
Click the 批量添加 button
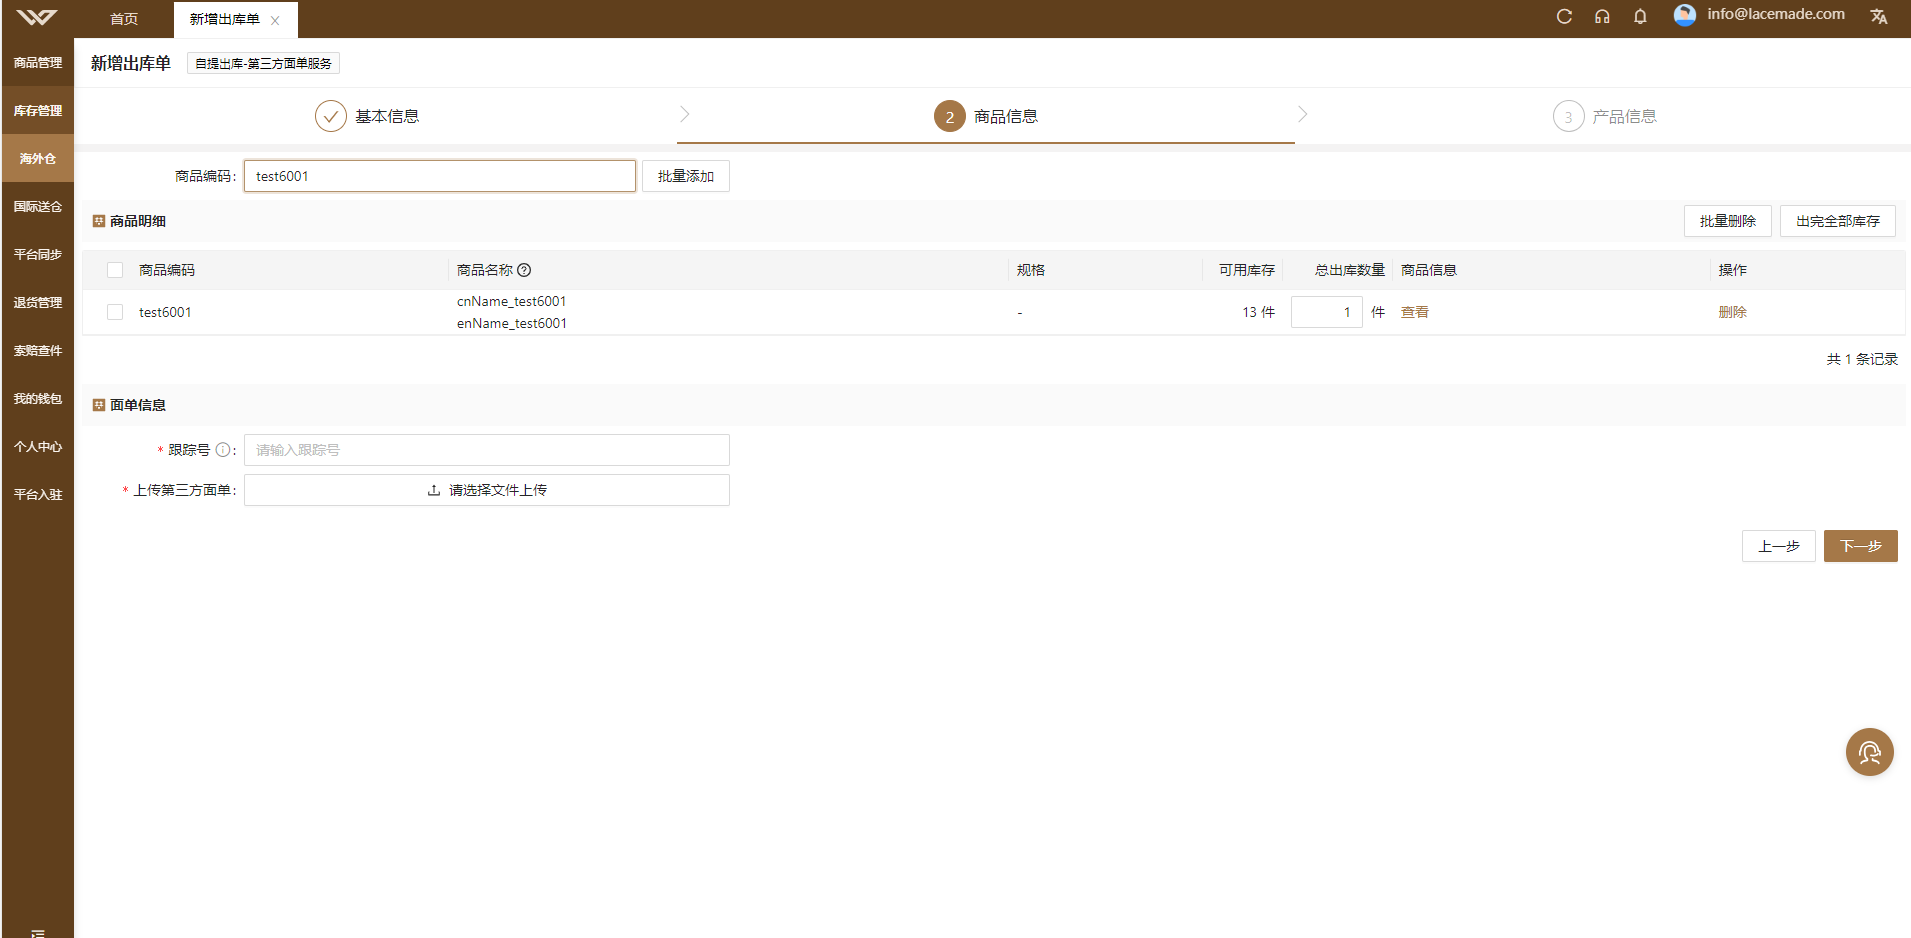pyautogui.click(x=686, y=176)
